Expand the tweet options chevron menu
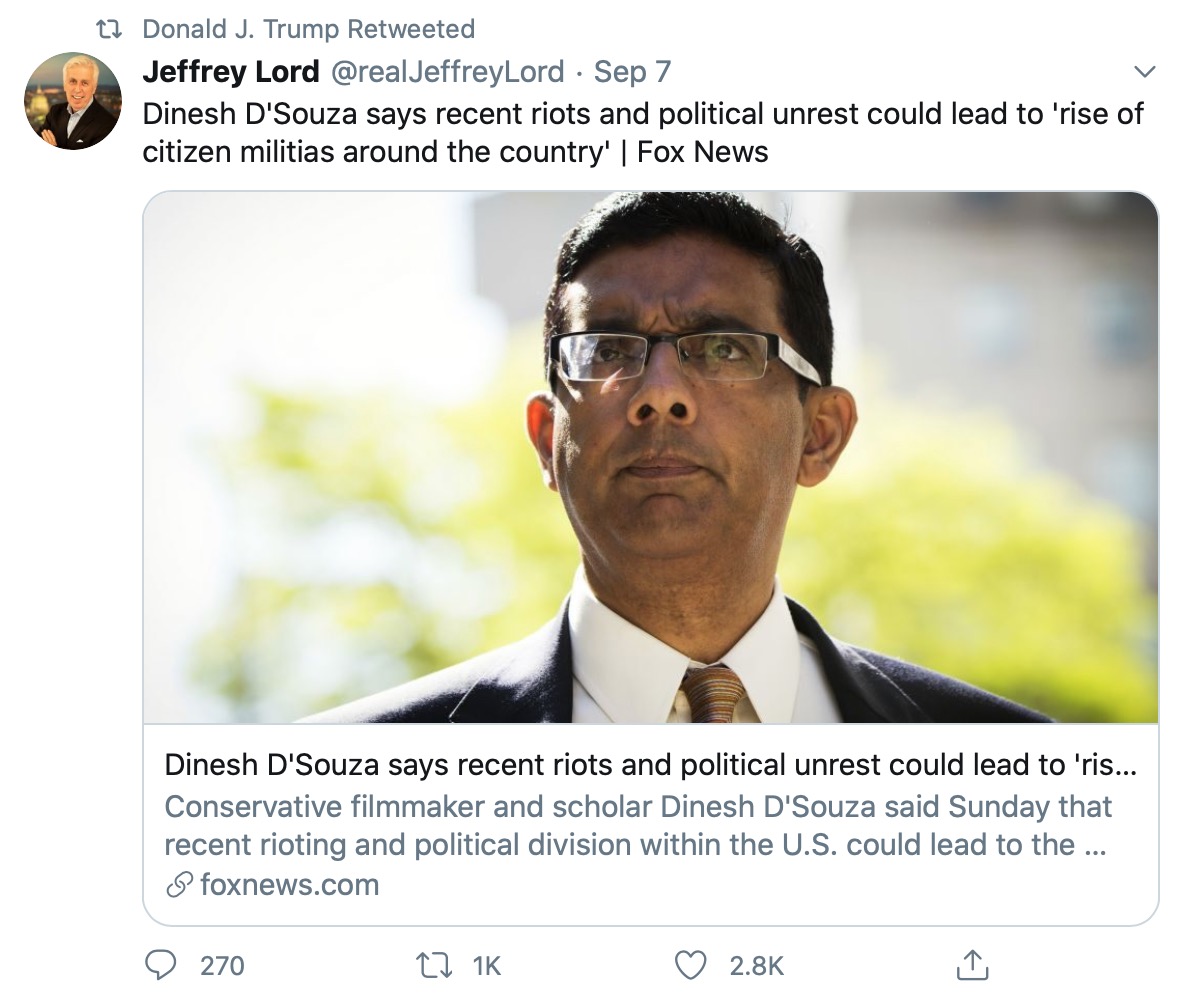Viewport: 1178px width, 1004px height. tap(1143, 72)
